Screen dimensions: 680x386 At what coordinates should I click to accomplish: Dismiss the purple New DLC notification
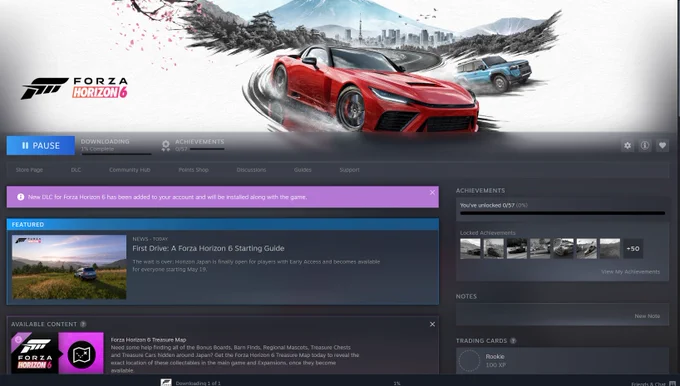tap(432, 193)
